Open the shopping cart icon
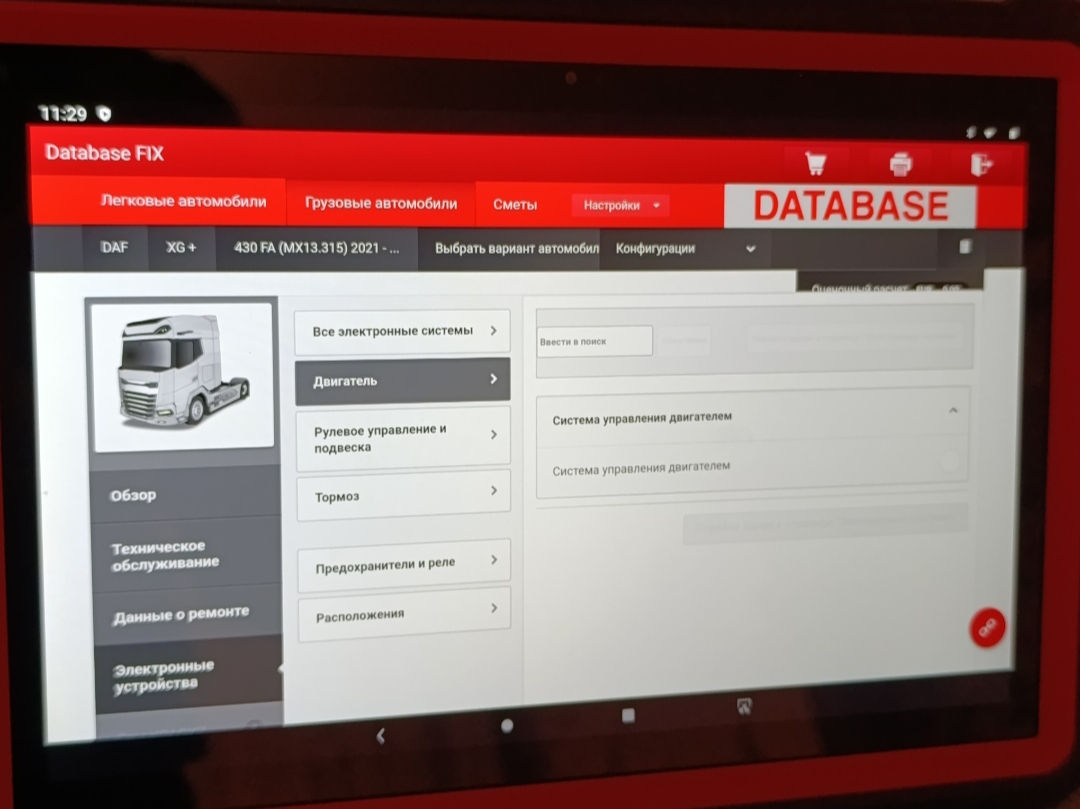 (x=816, y=163)
